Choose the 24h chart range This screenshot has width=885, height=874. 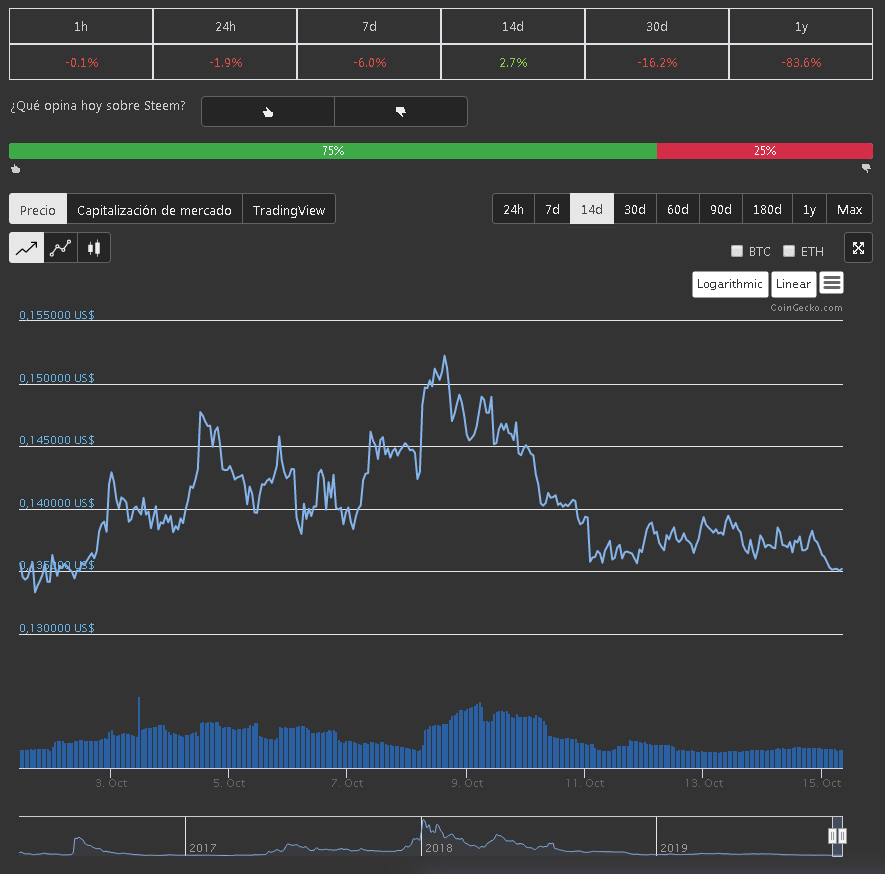point(514,209)
